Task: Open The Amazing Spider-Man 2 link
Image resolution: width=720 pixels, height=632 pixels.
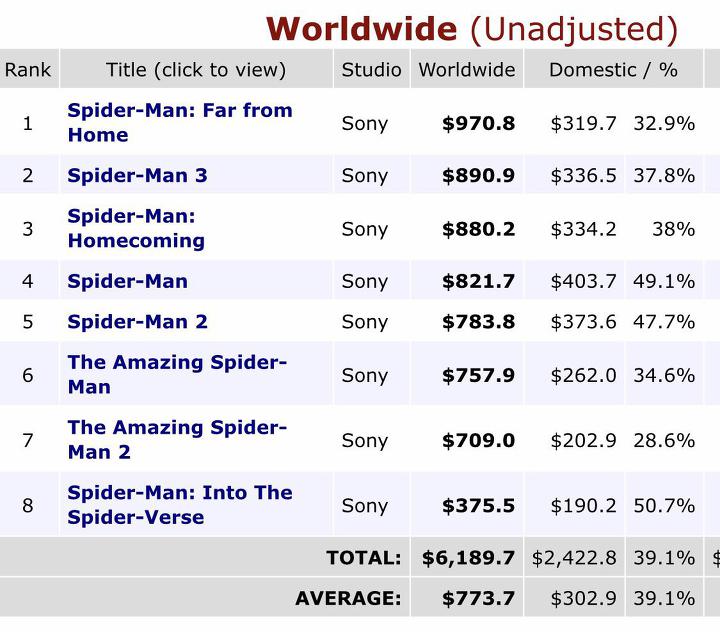Action: [x=176, y=439]
